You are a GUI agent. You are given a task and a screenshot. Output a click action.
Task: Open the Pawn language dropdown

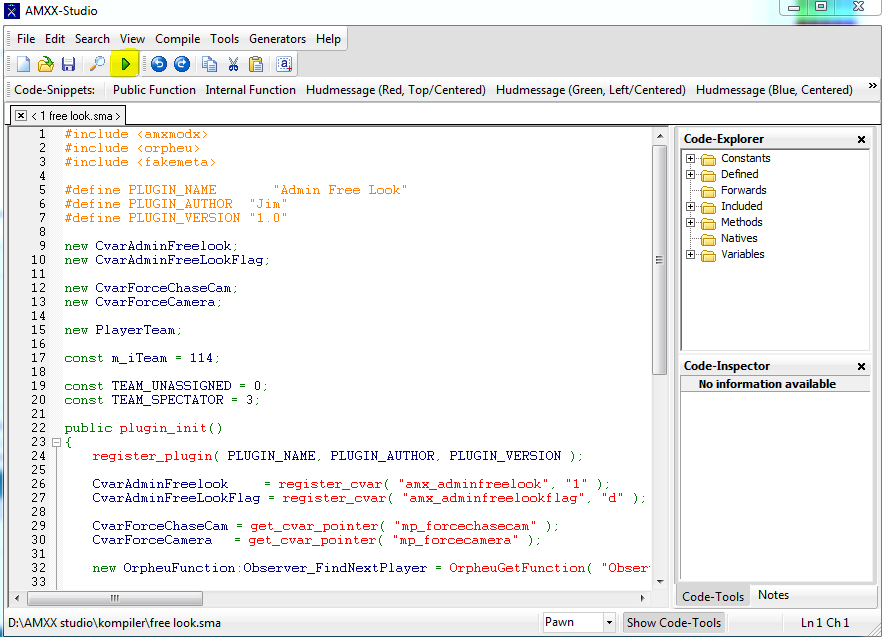[609, 622]
